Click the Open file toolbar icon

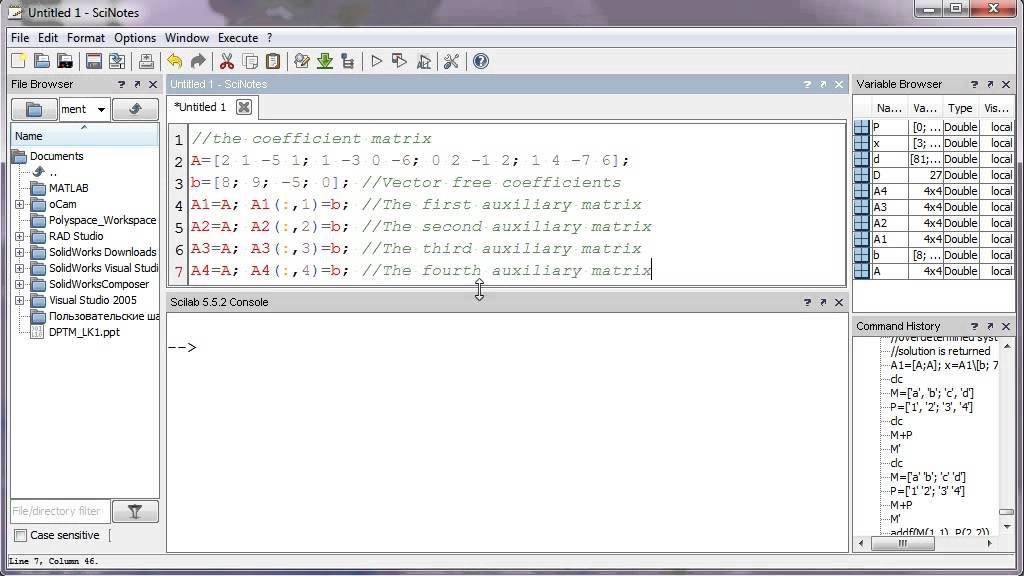coord(42,61)
